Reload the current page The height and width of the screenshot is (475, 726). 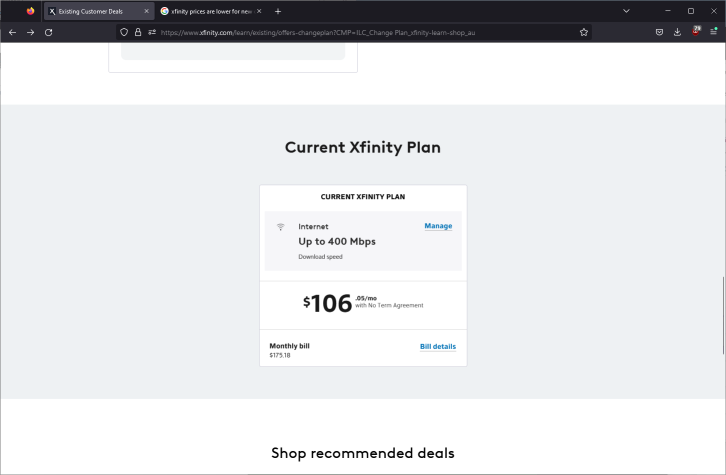tap(49, 32)
